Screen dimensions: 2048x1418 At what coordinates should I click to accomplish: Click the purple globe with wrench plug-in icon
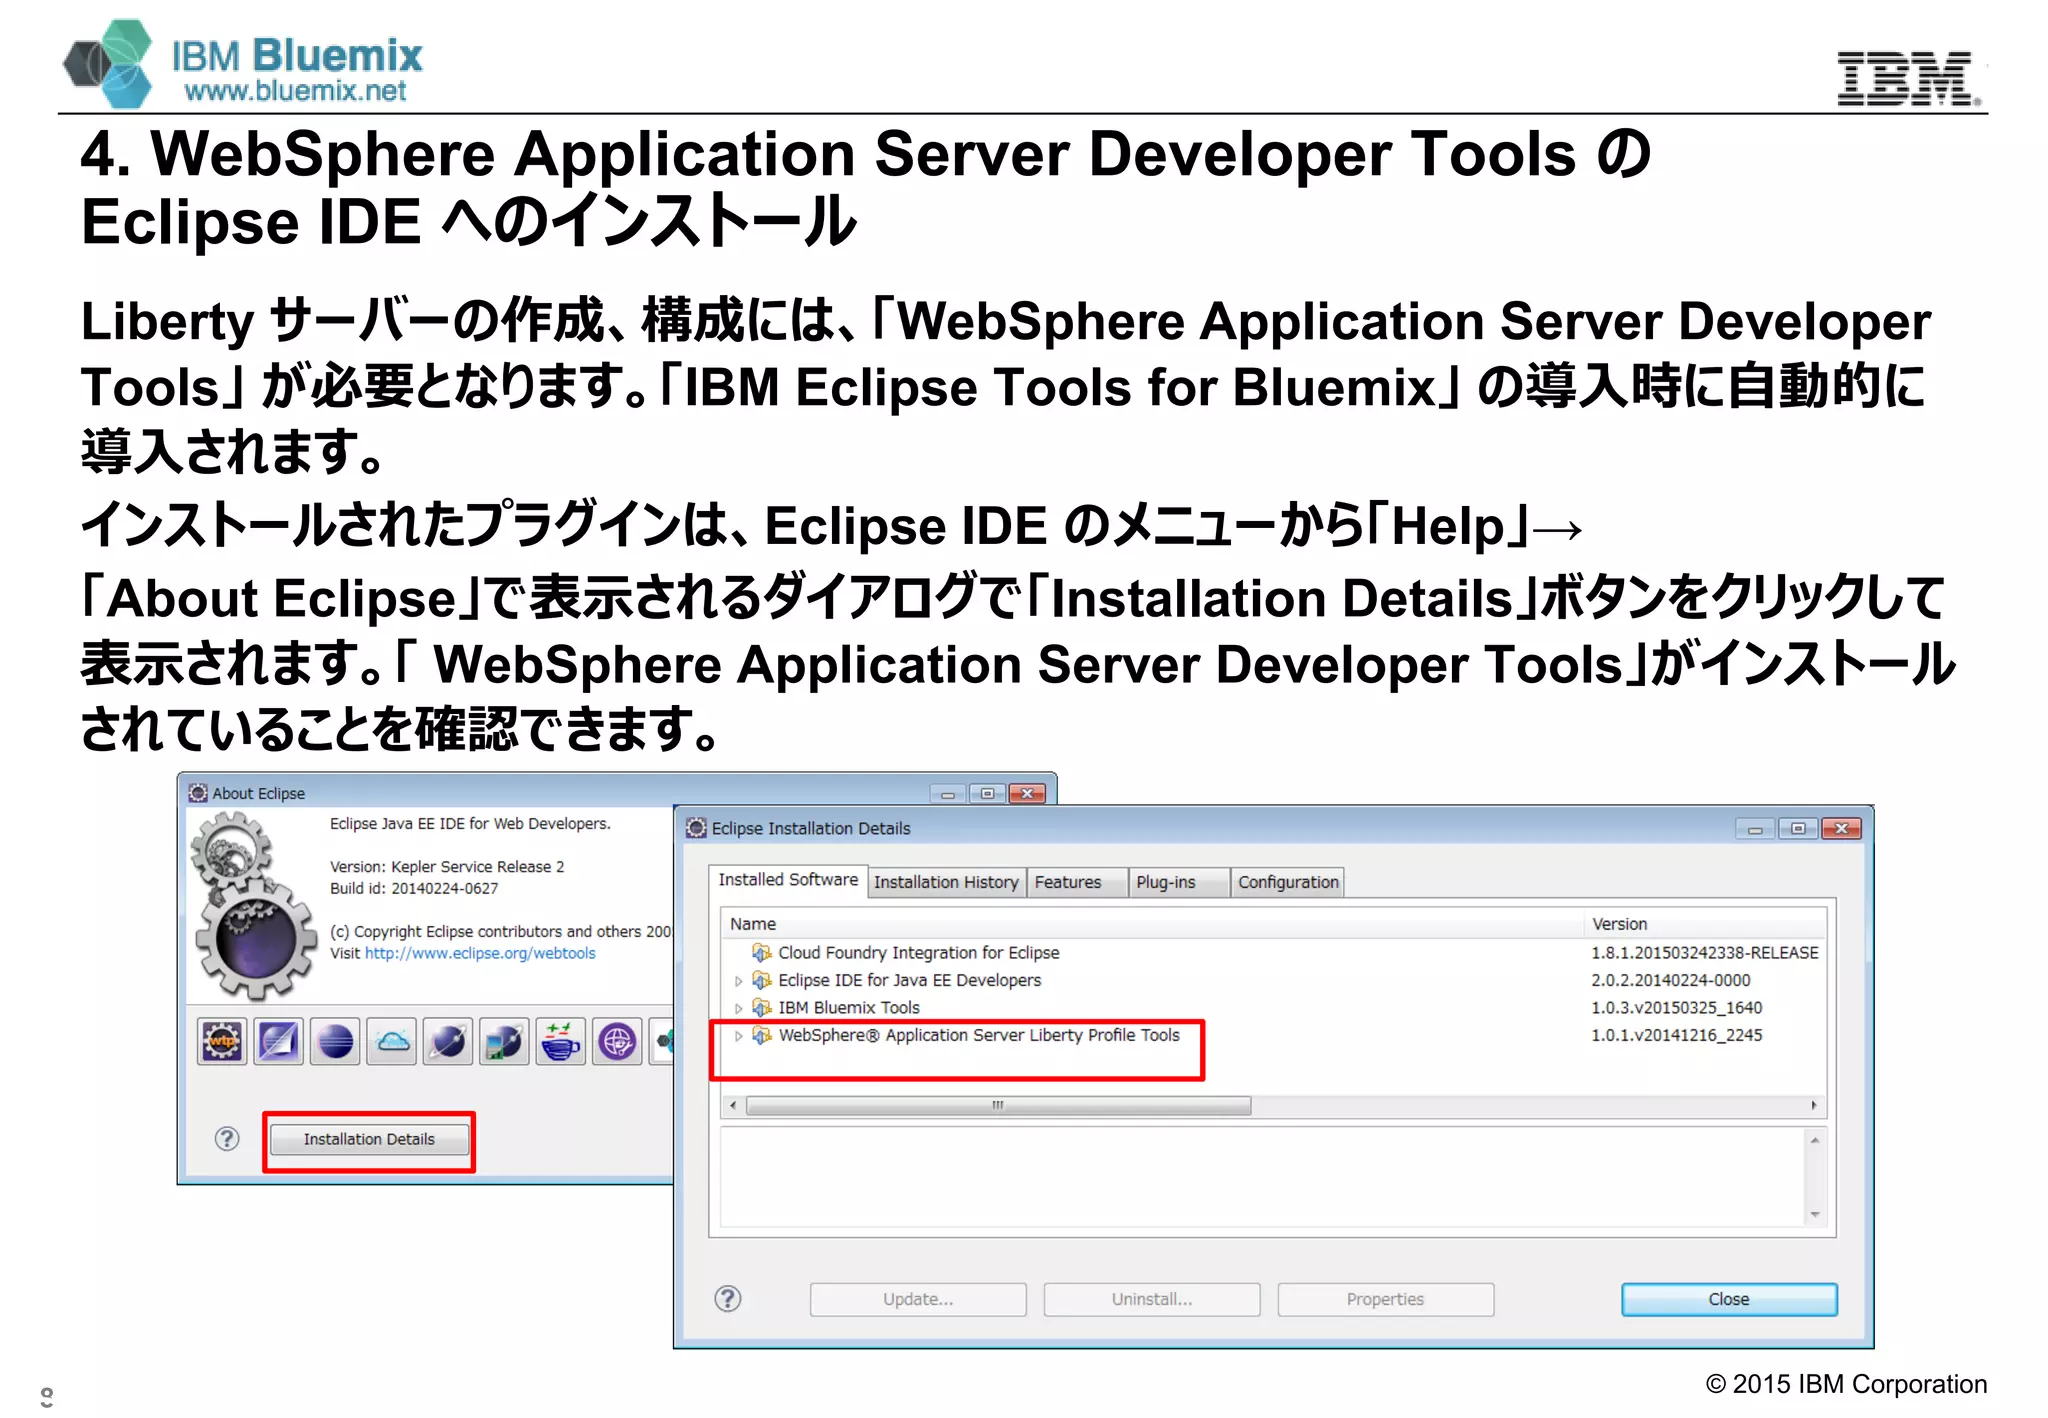point(618,1042)
